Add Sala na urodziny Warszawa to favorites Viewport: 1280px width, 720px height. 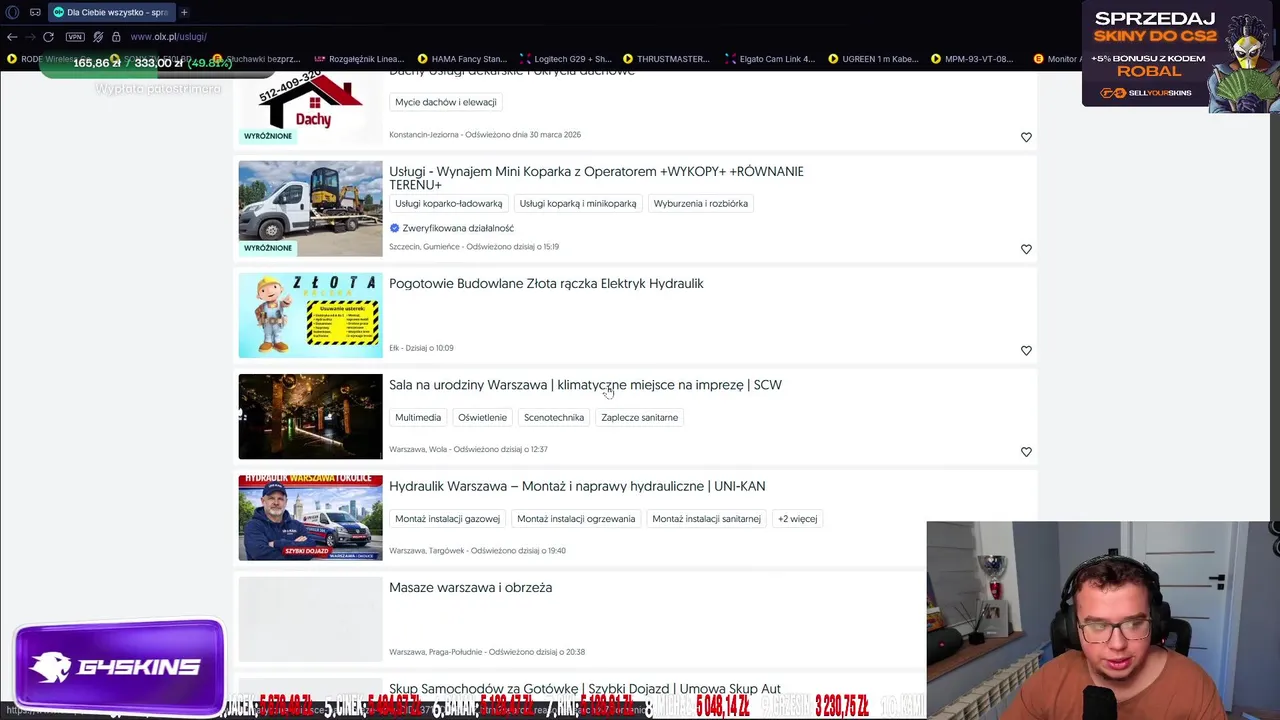click(x=1026, y=452)
